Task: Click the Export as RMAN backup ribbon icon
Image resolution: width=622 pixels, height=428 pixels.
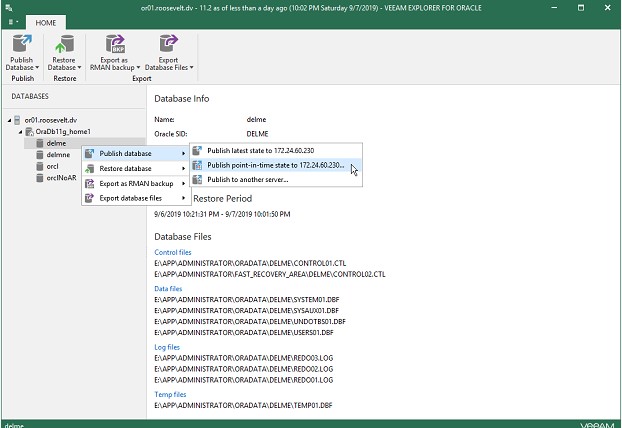Action: 115,44
